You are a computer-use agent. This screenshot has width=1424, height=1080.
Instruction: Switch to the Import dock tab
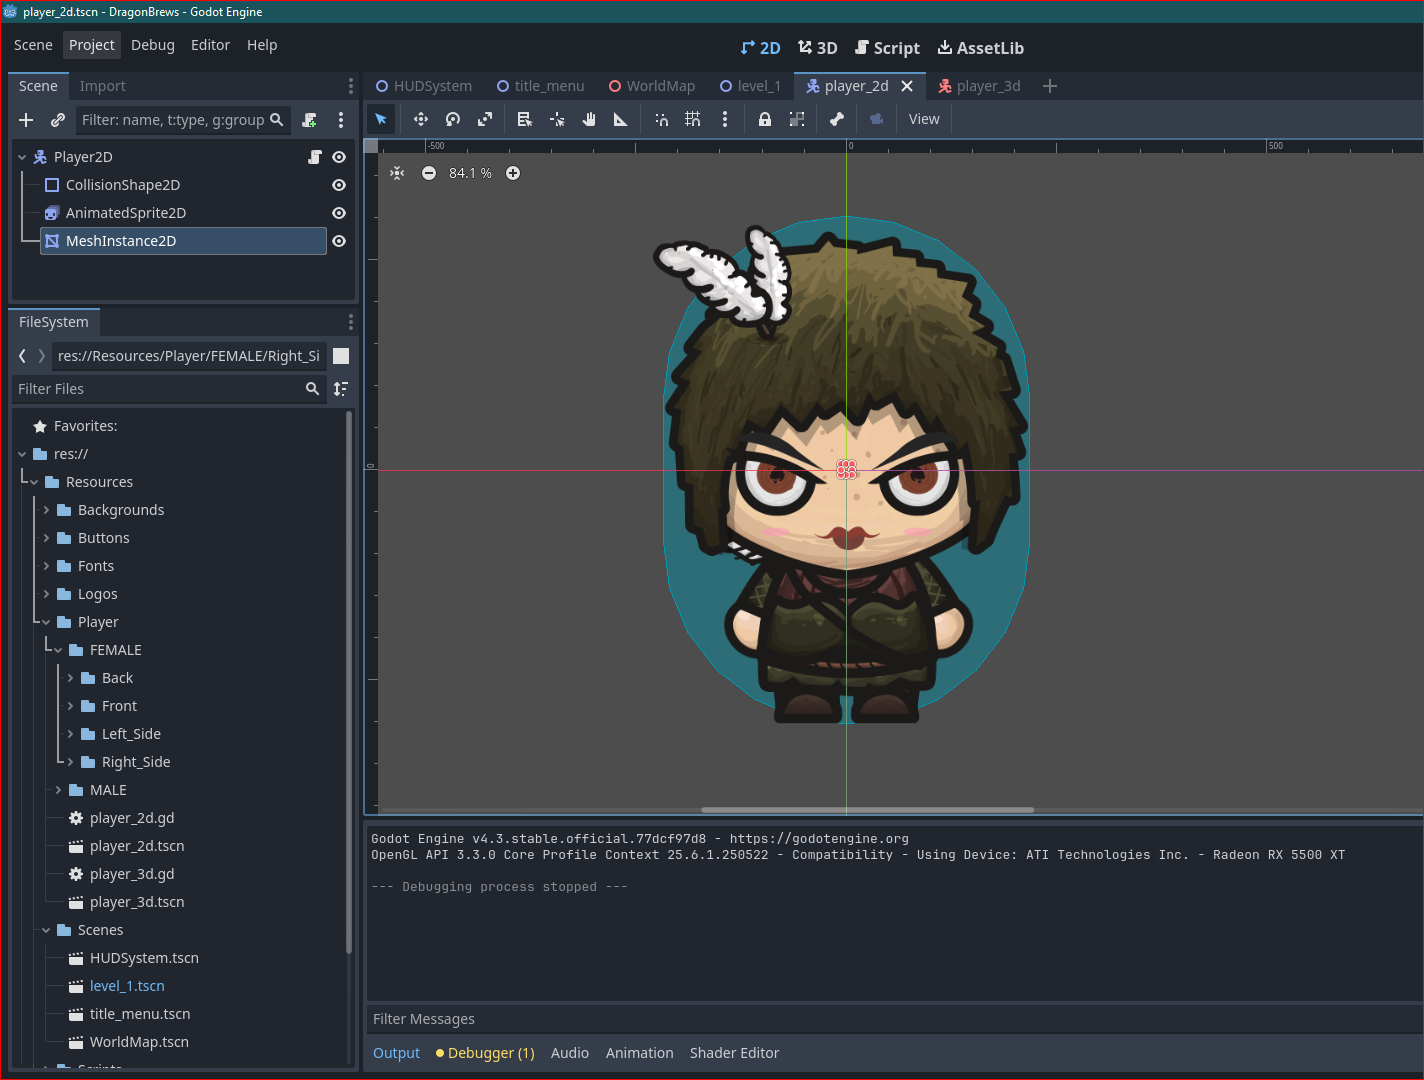tap(103, 86)
